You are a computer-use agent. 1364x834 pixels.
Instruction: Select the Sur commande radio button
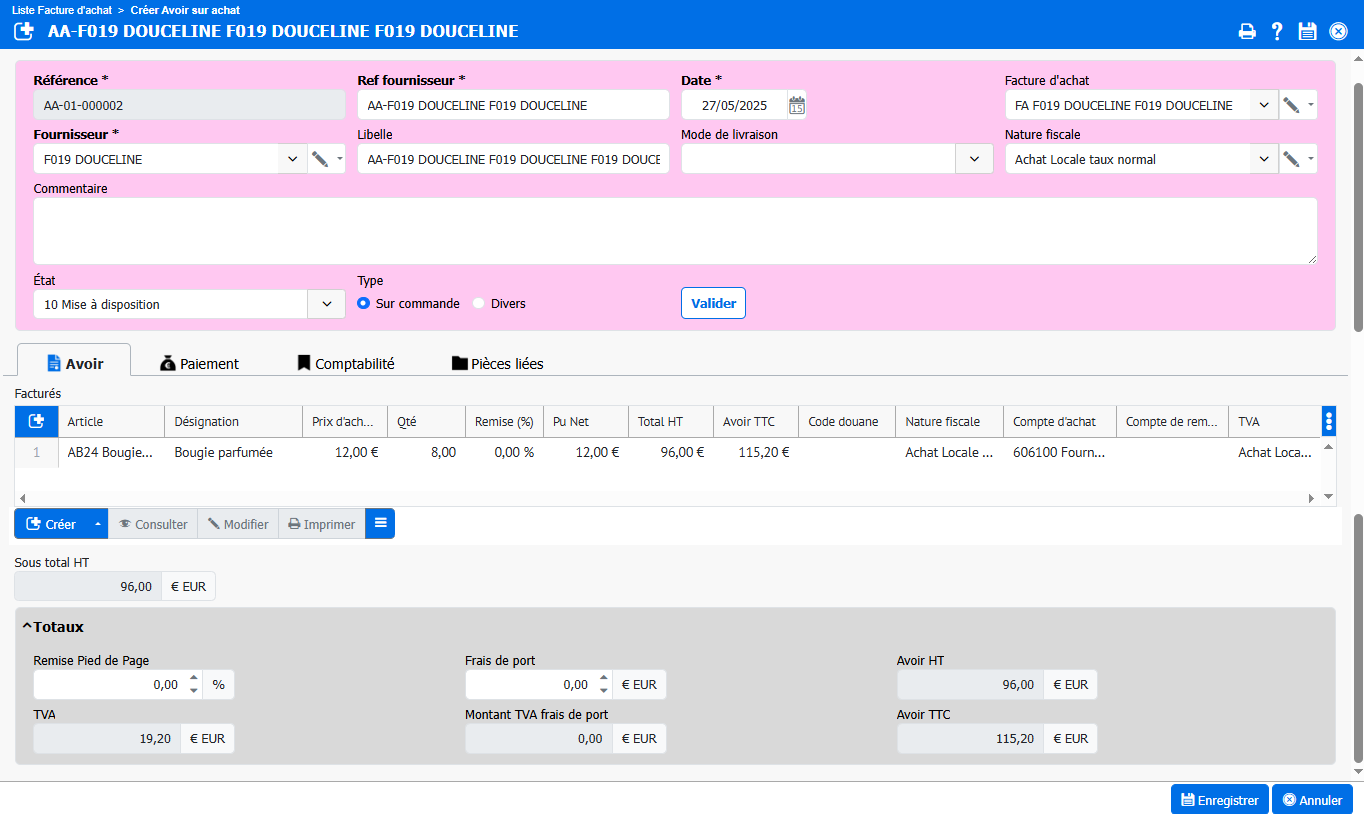point(364,304)
